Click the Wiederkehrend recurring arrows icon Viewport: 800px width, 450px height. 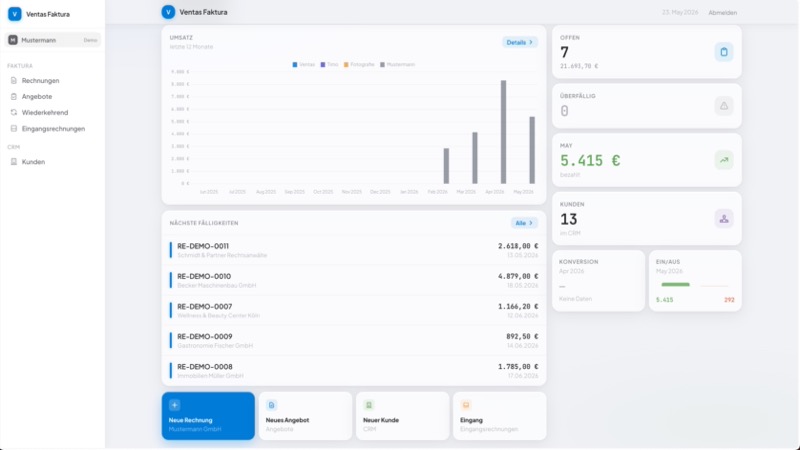tap(14, 112)
